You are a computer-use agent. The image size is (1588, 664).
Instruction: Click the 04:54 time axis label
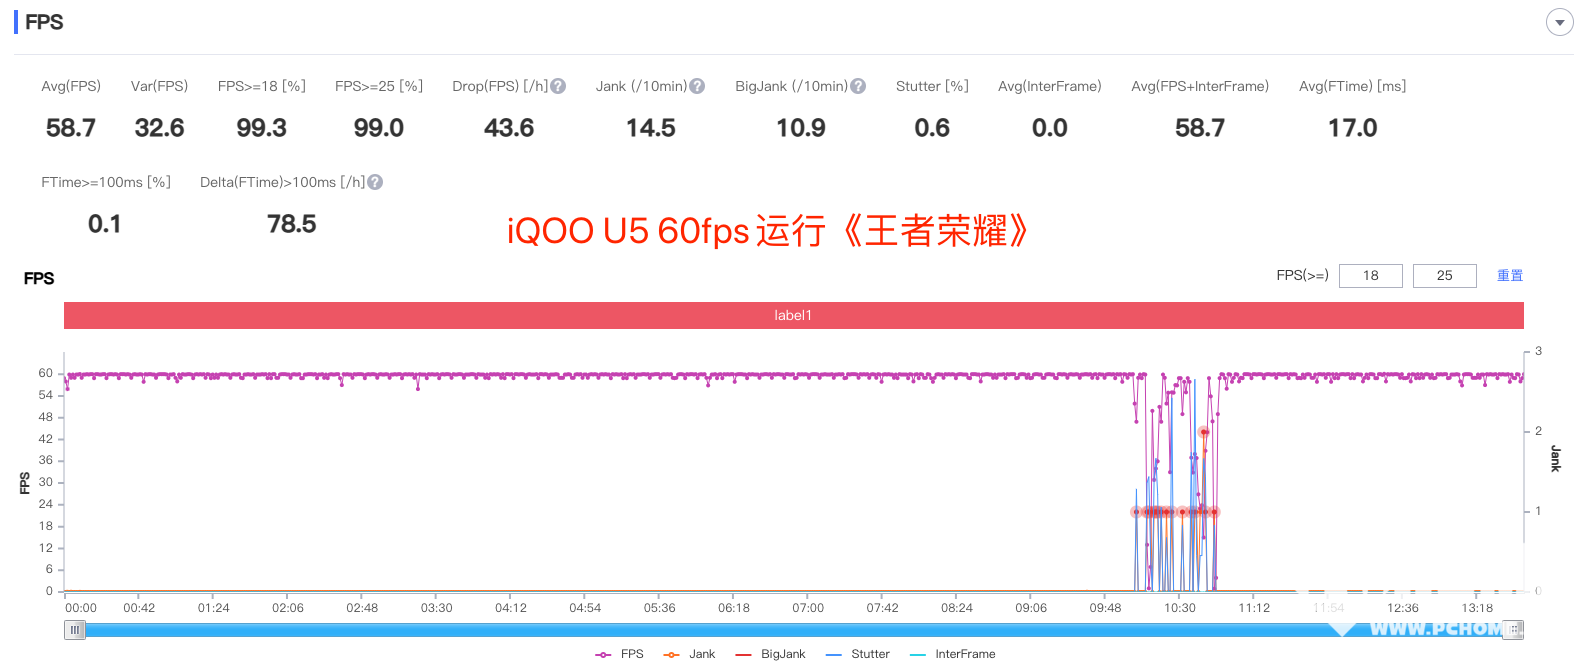tap(585, 608)
